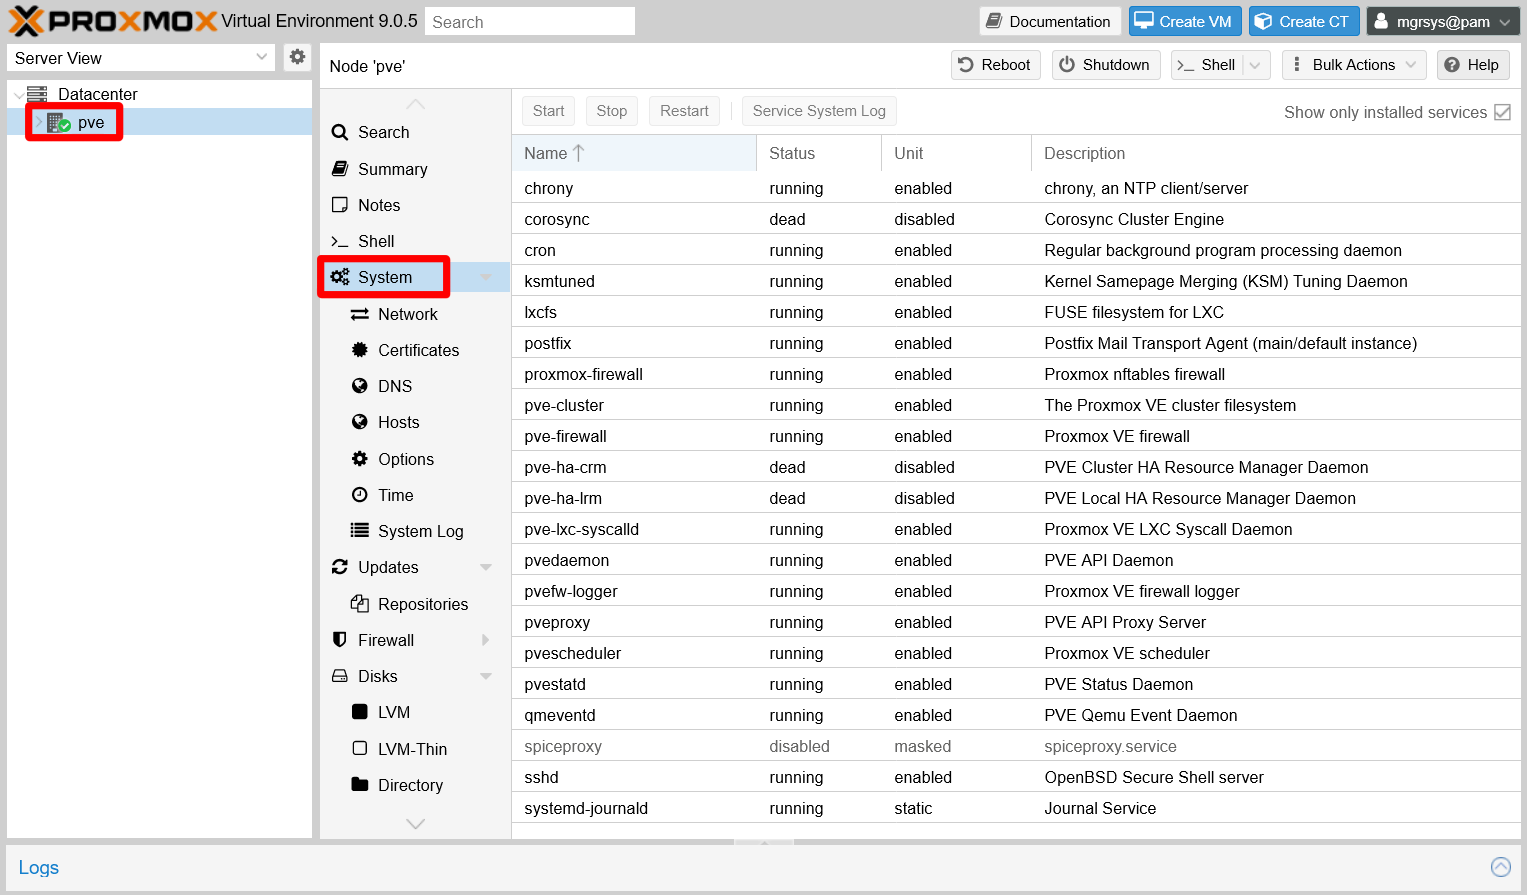This screenshot has width=1527, height=895.
Task: Click the Certificates icon in sidebar
Action: pyautogui.click(x=361, y=350)
